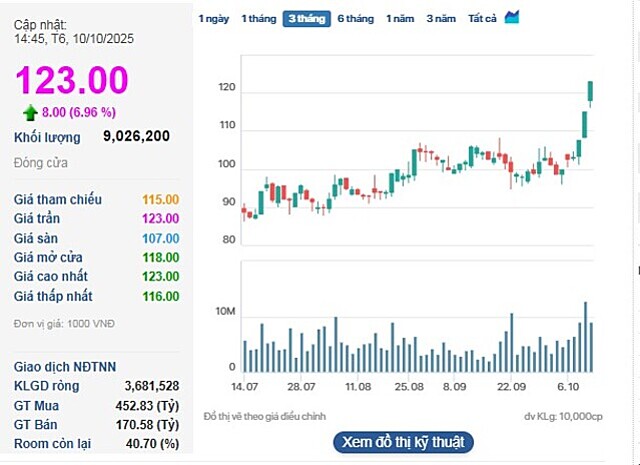Click the Khối lượng value 9,026,200
640x465 pixels.
pyautogui.click(x=136, y=136)
